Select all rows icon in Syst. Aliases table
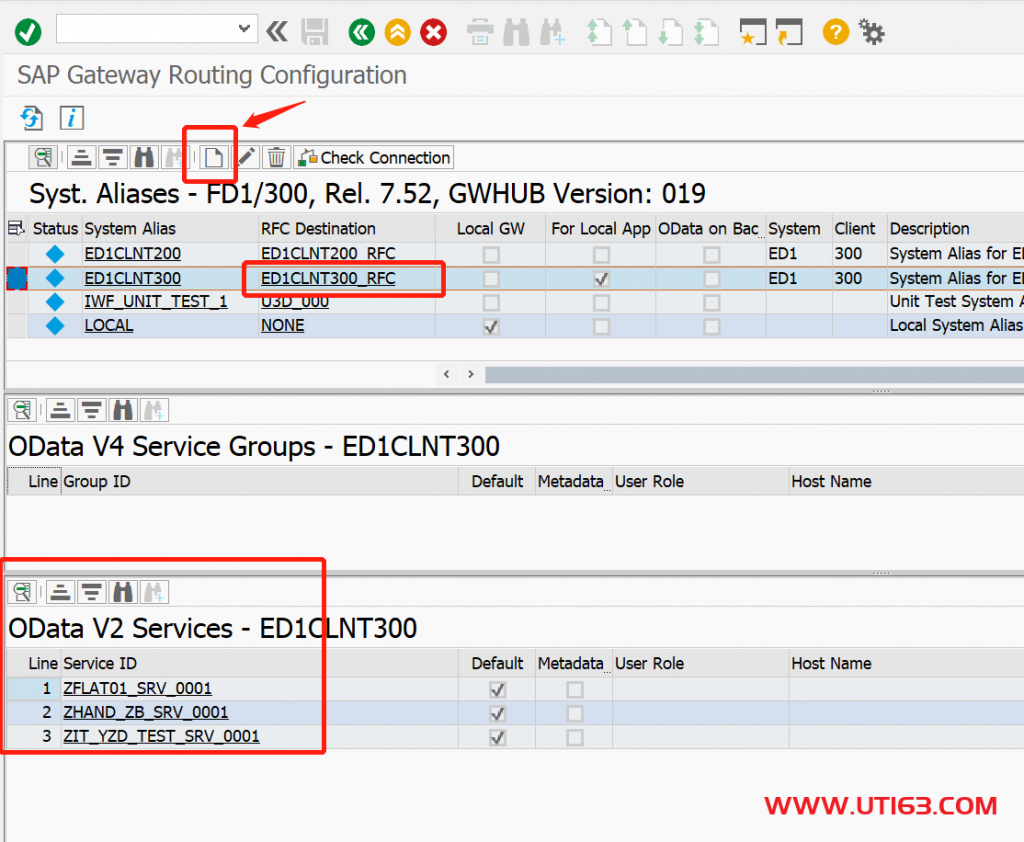Image resolution: width=1024 pixels, height=842 pixels. click(16, 229)
